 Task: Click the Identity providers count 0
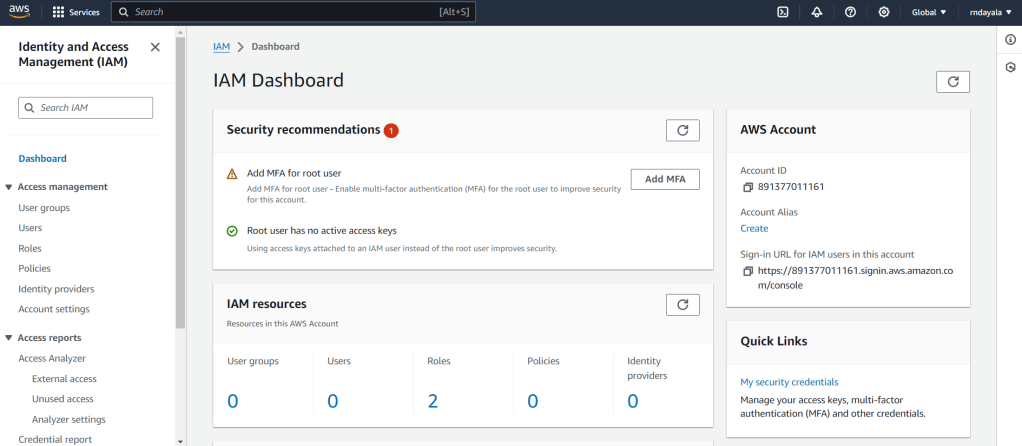click(633, 401)
